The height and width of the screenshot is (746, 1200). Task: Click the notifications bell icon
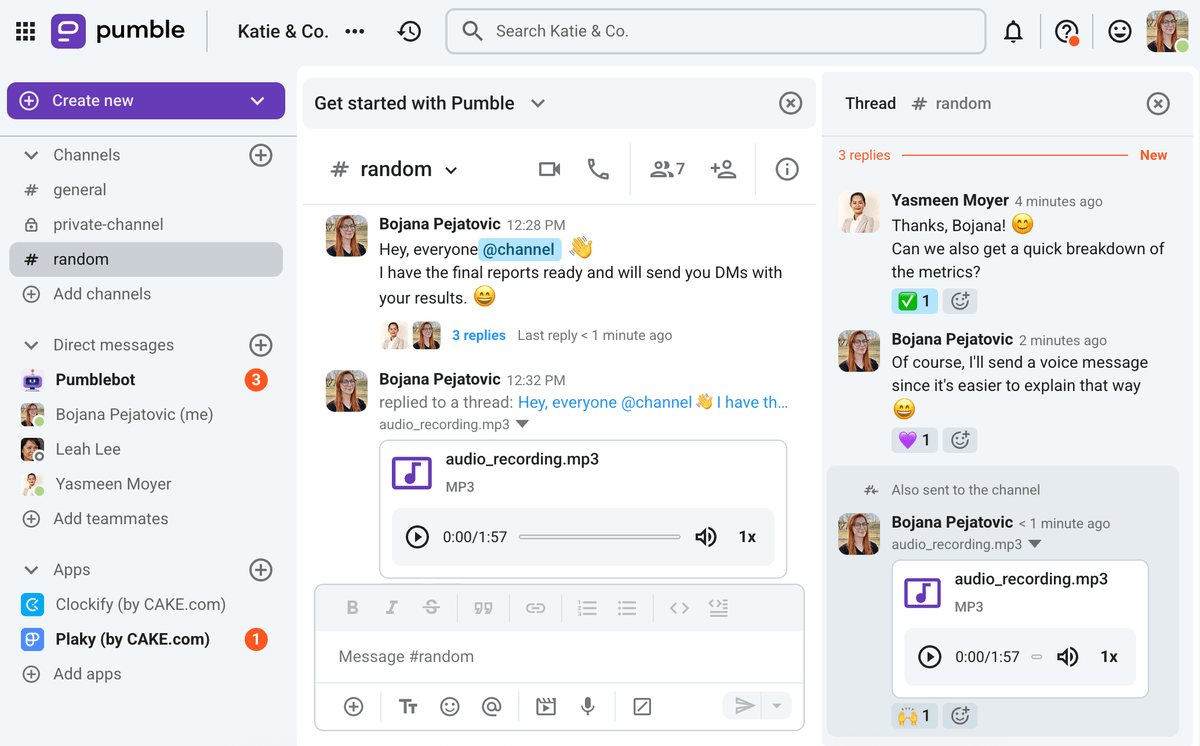click(x=1013, y=32)
